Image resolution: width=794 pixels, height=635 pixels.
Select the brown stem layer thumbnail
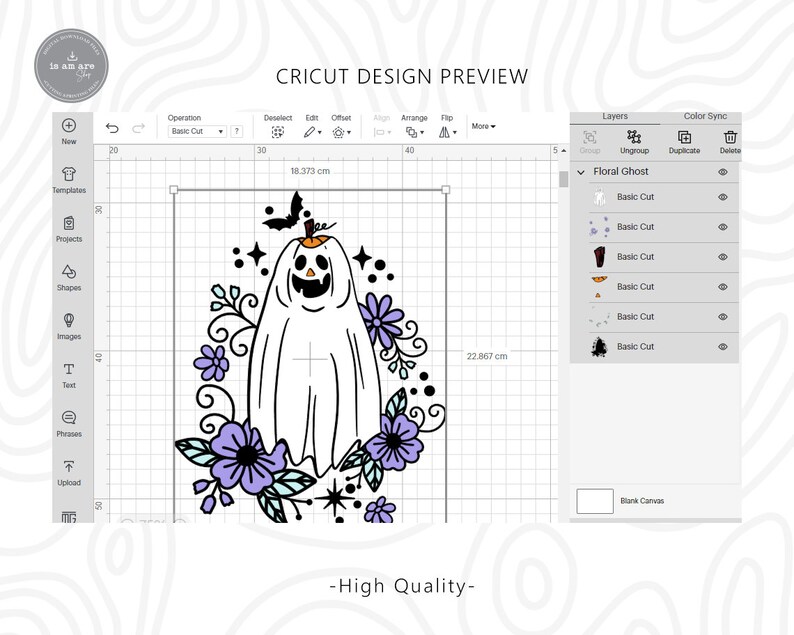pos(600,257)
